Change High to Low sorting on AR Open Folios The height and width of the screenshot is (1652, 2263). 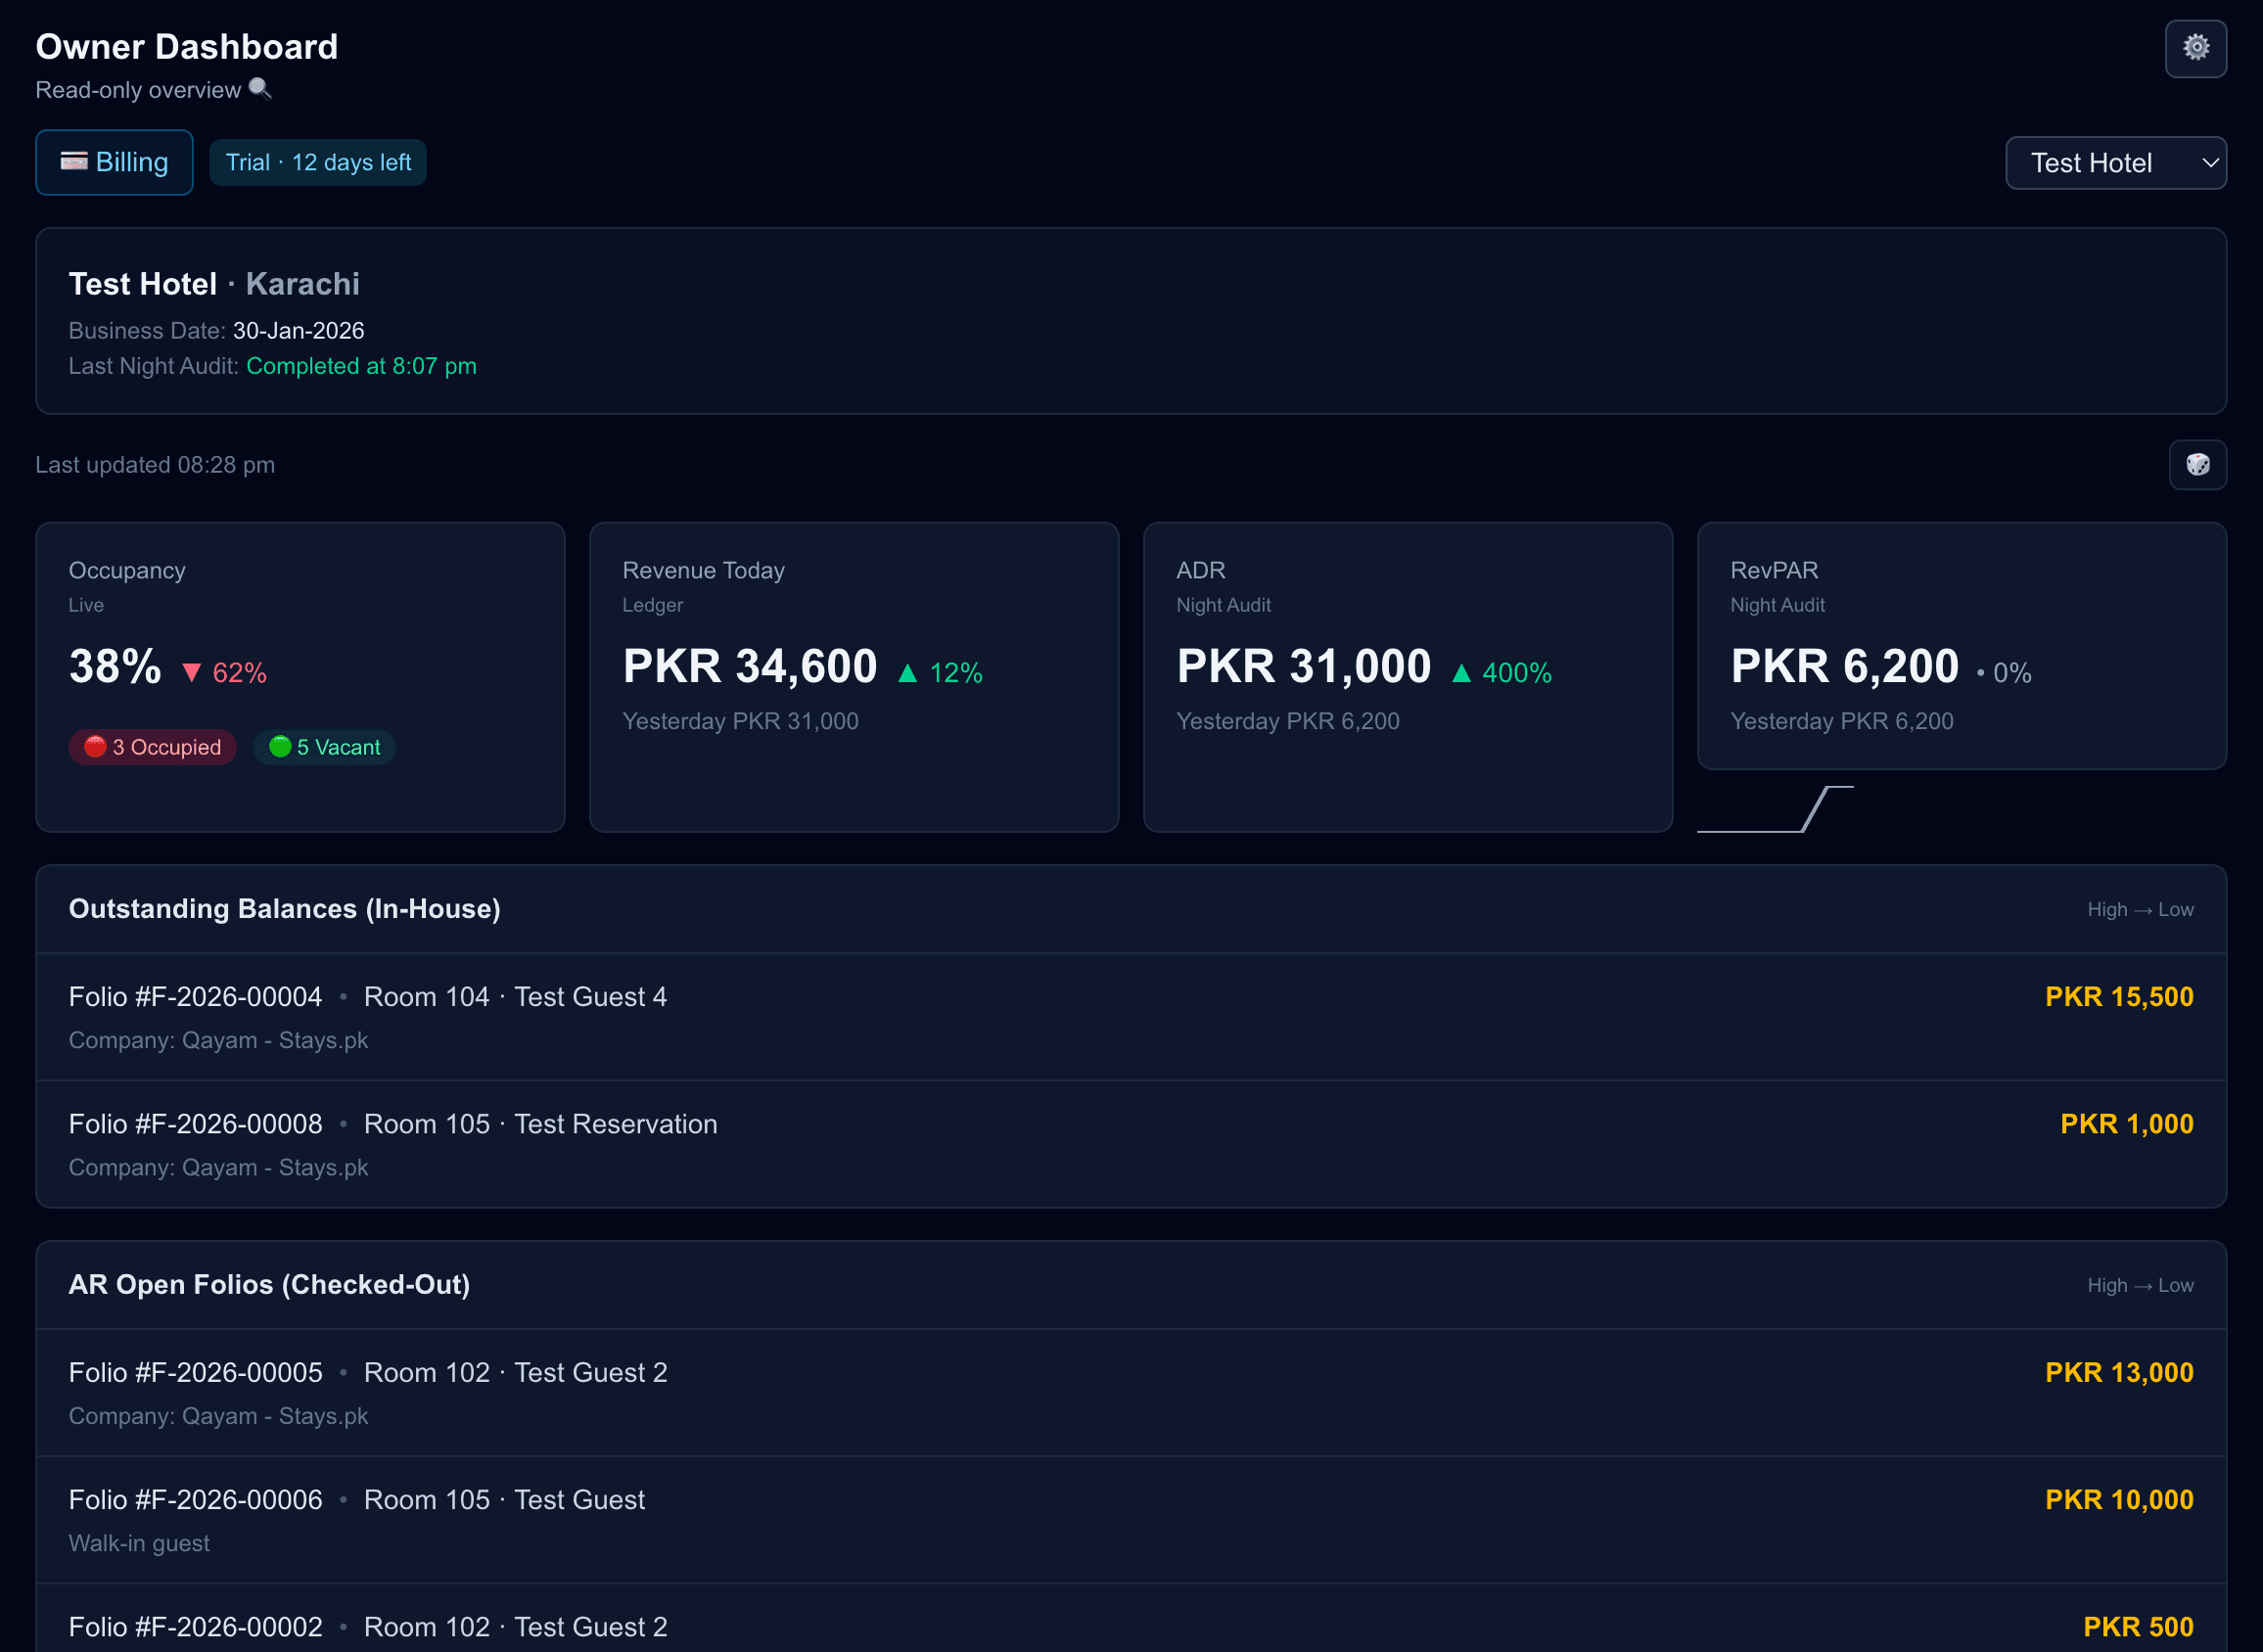click(2140, 1285)
